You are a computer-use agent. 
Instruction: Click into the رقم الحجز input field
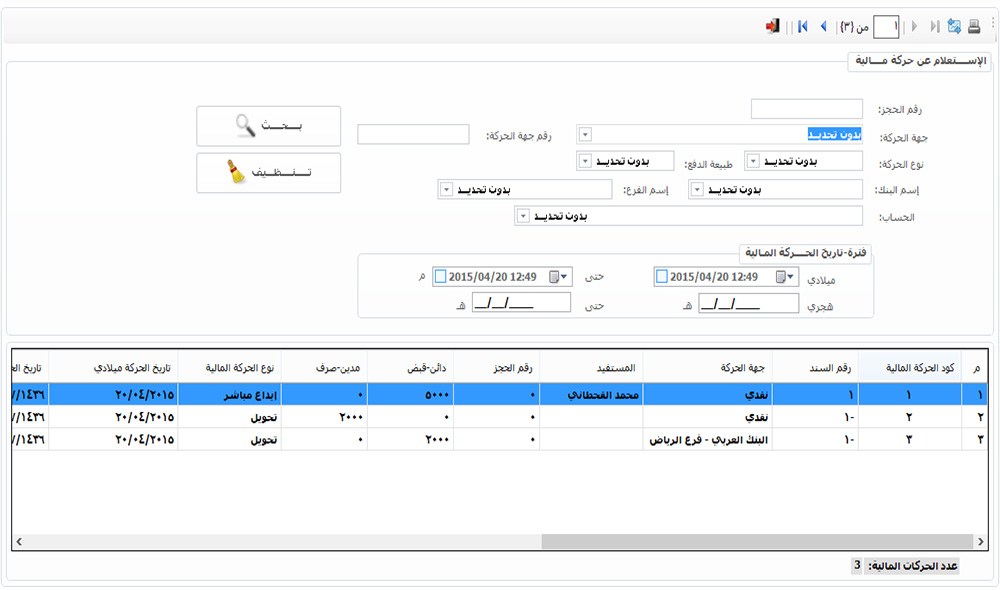806,109
